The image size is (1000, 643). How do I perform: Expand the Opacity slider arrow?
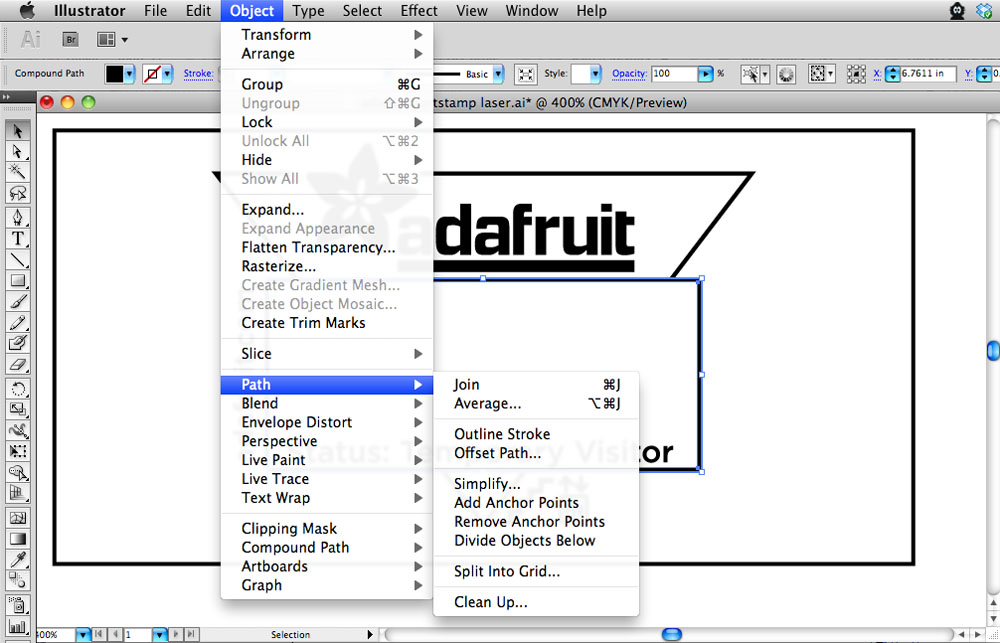coord(705,74)
